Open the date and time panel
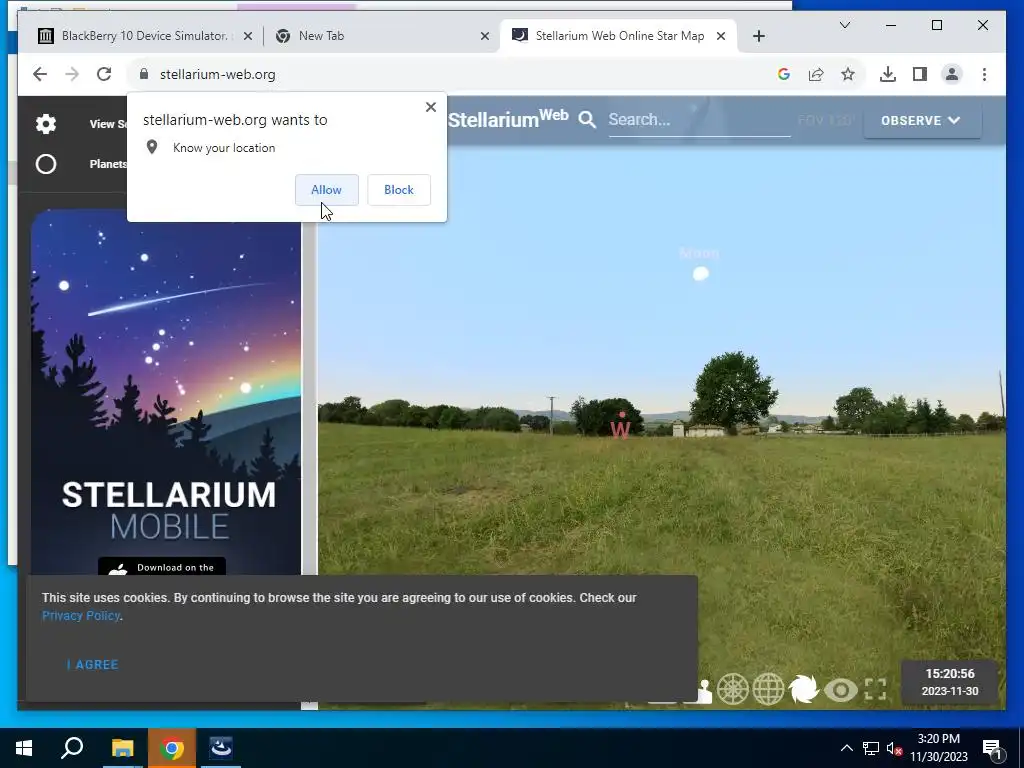The width and height of the screenshot is (1024, 768). 950,682
